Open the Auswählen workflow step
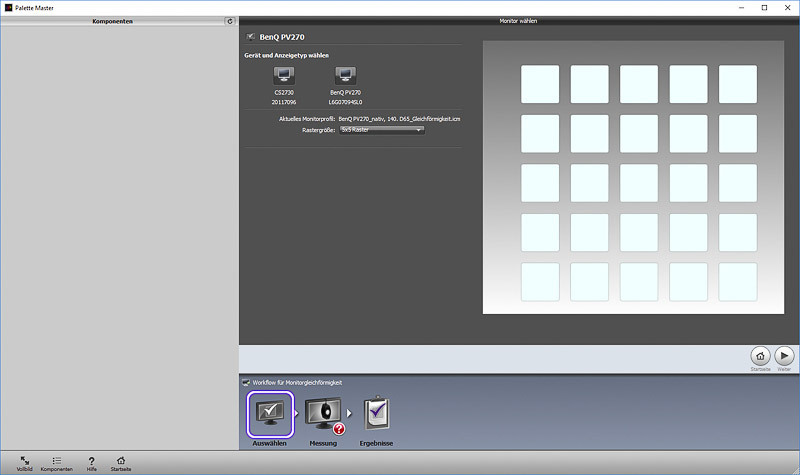This screenshot has width=800, height=475. pos(269,414)
